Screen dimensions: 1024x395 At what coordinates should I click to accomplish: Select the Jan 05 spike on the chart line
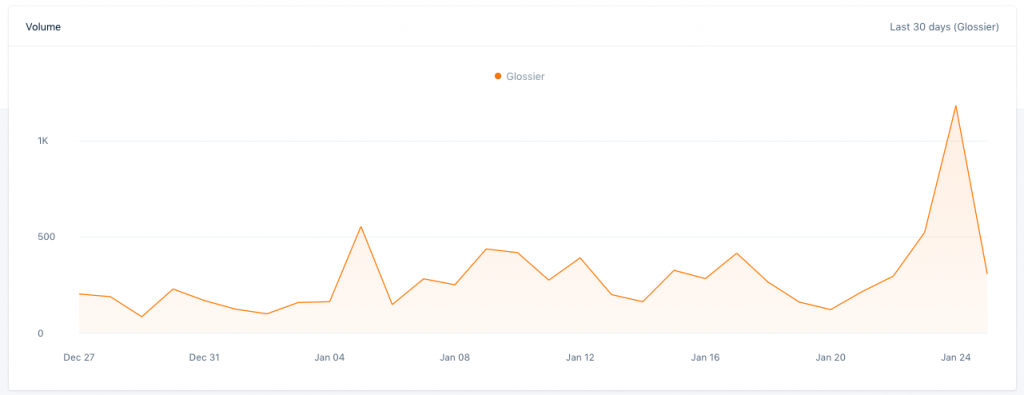click(x=360, y=227)
